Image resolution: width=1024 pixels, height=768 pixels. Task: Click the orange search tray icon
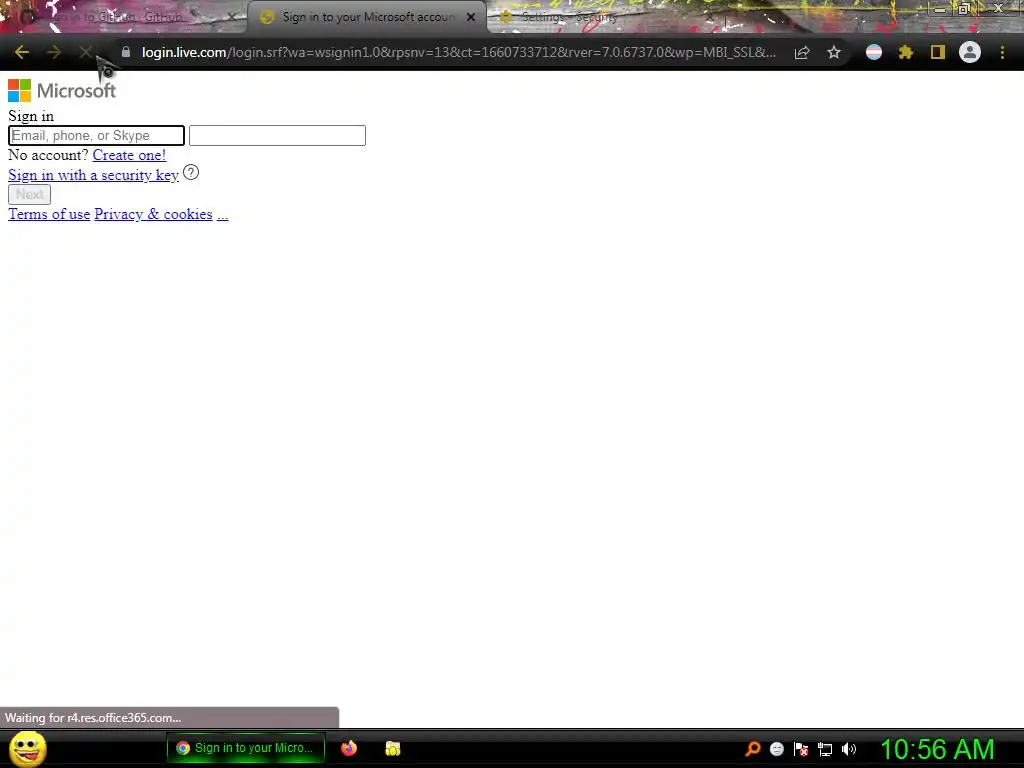[x=752, y=749]
